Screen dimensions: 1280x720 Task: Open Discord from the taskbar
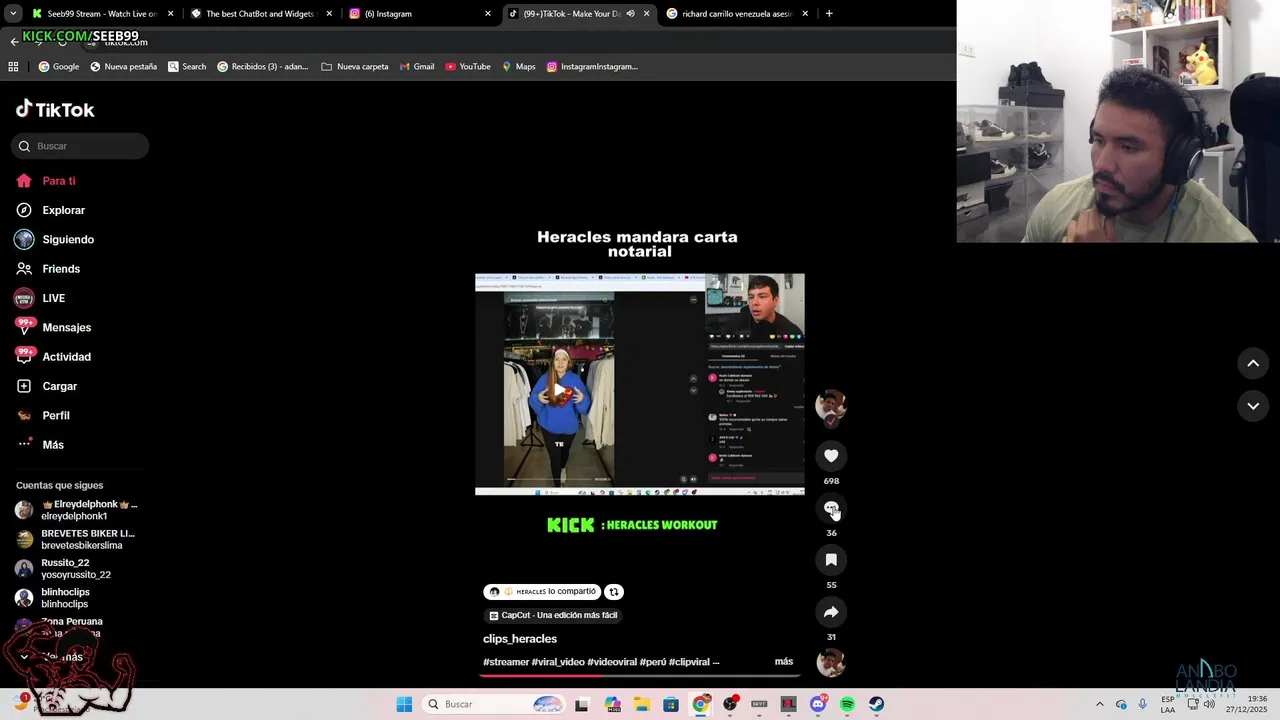pyautogui.click(x=818, y=704)
